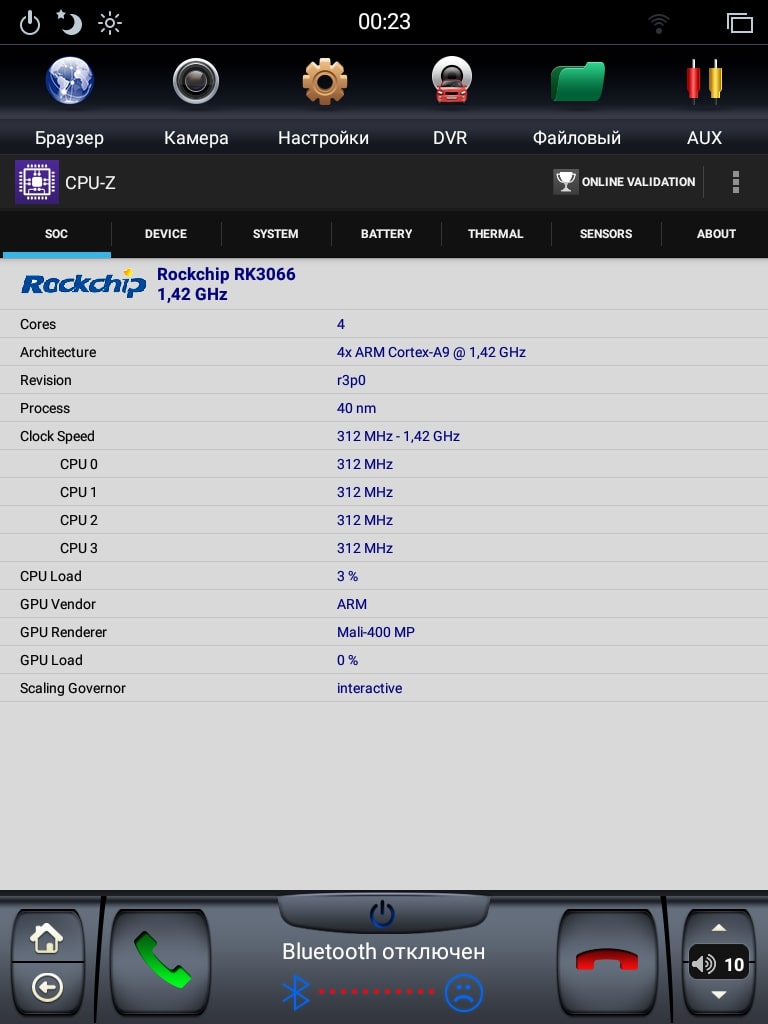This screenshot has width=768, height=1024.
Task: Click GPU Load value '0 %'
Action: tap(347, 660)
